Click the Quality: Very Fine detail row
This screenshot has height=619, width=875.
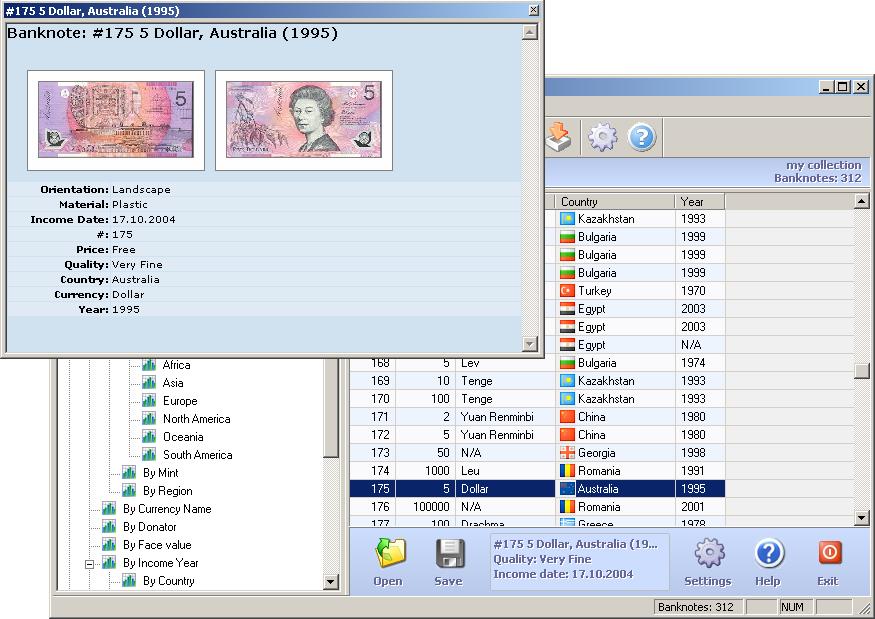[x=264, y=265]
